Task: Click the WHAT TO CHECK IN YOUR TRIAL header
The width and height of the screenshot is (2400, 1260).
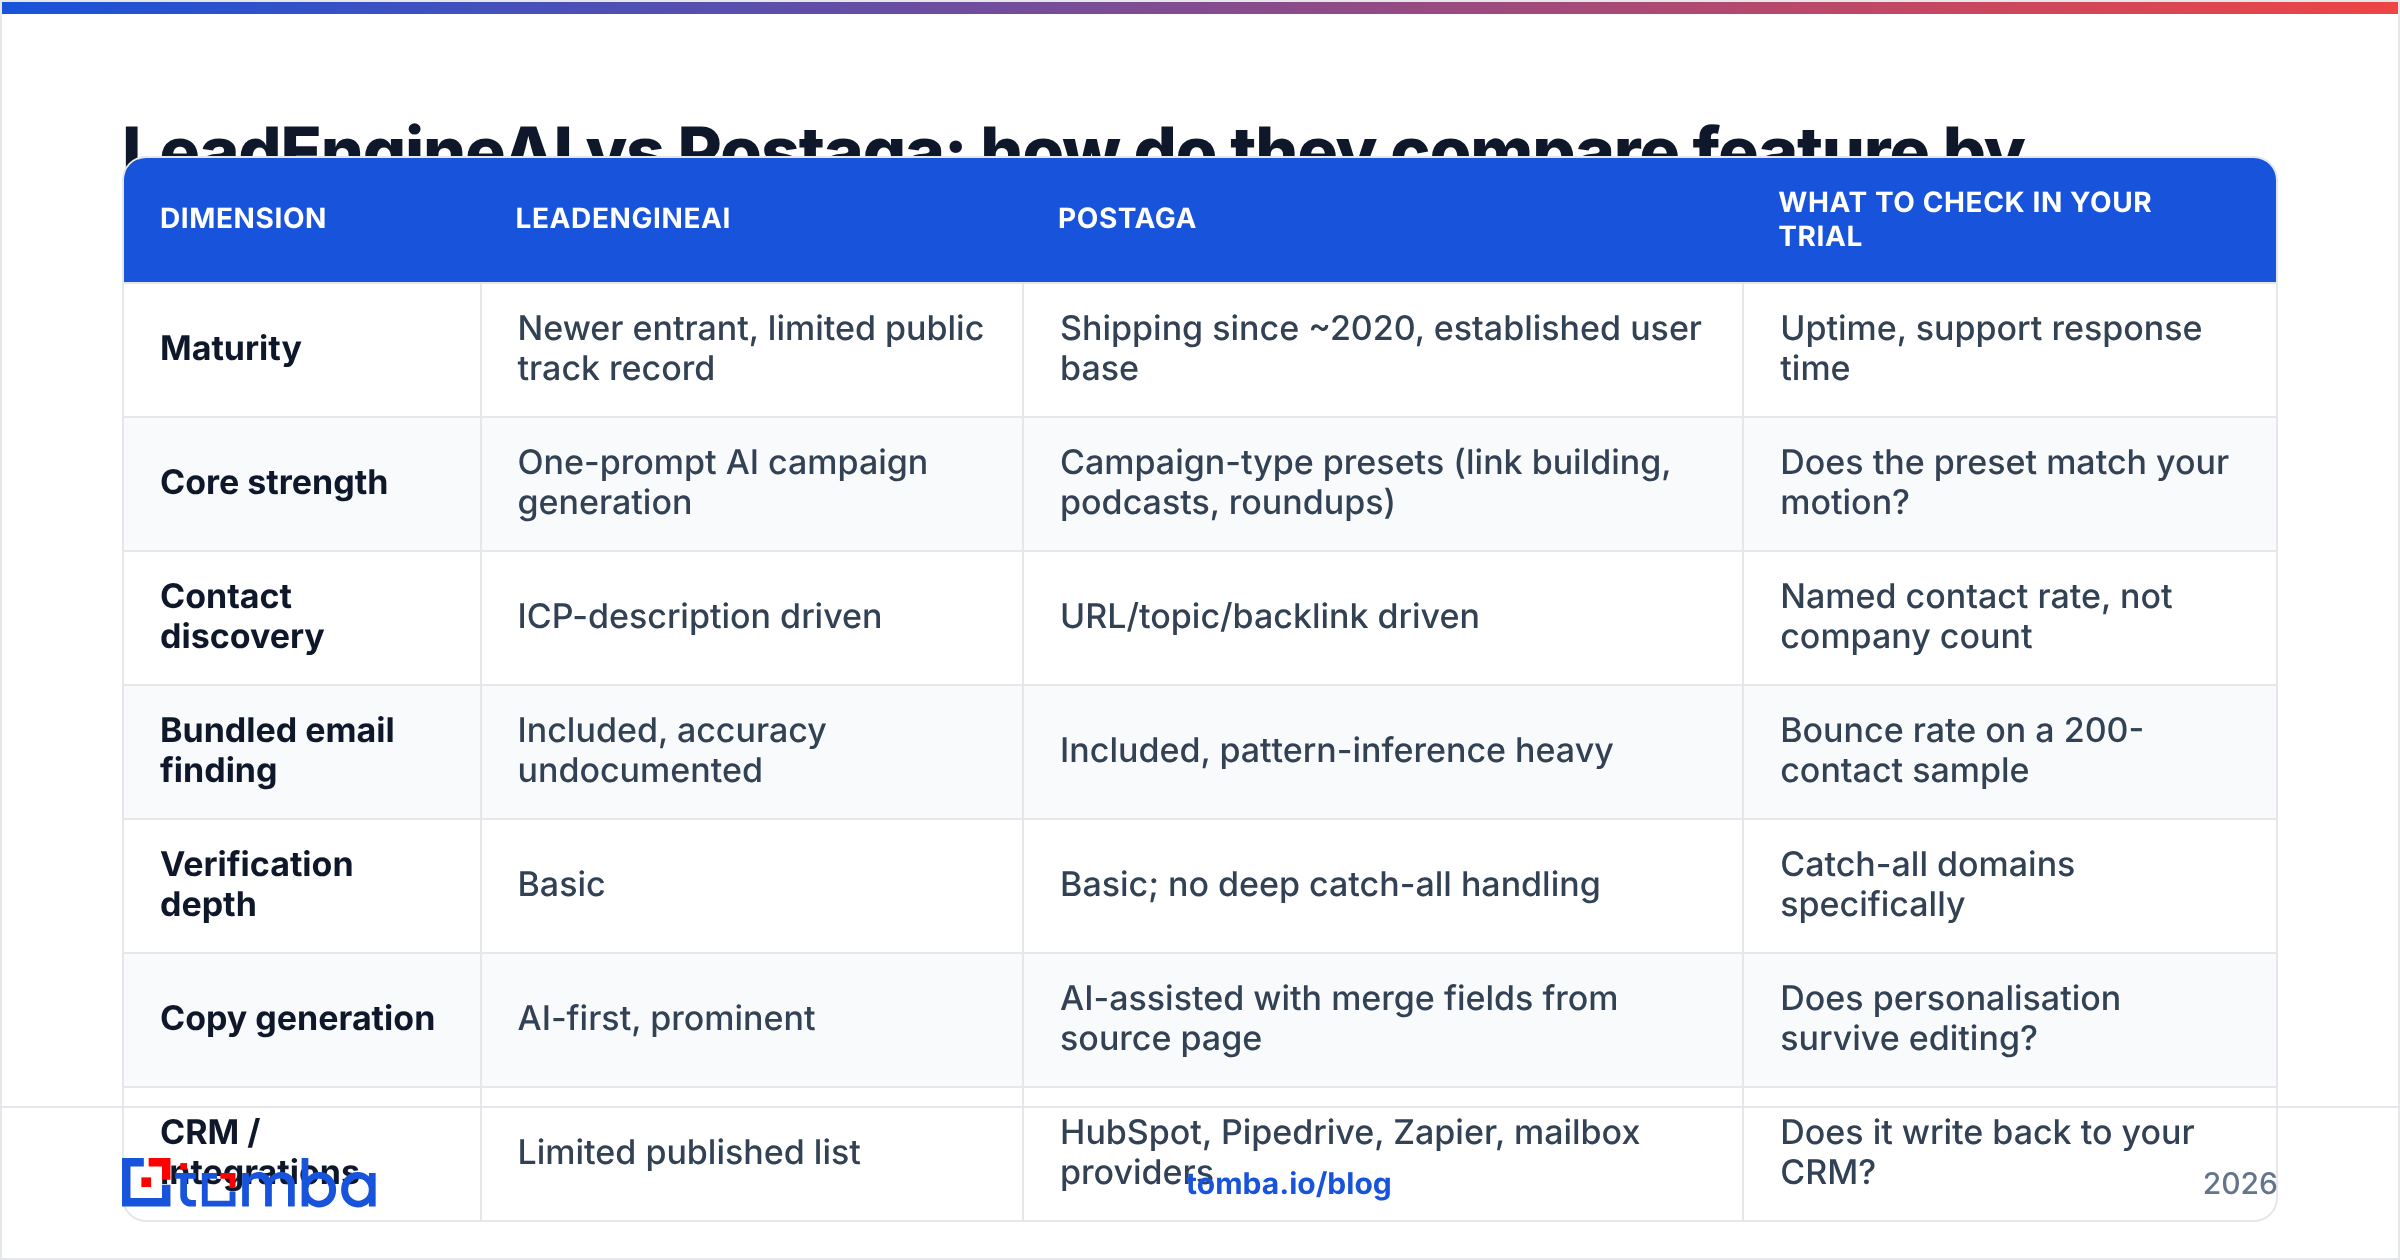Action: tap(1965, 219)
